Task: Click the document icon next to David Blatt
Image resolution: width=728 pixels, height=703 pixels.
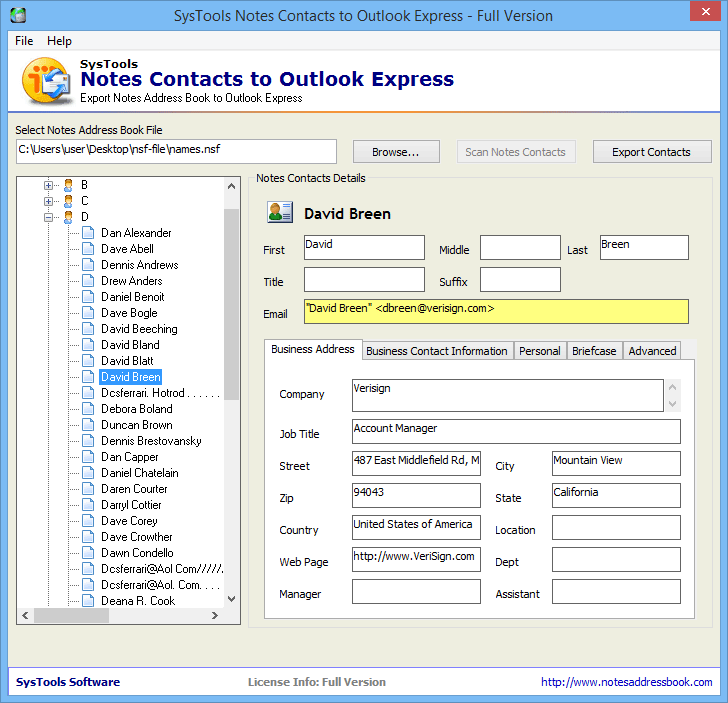Action: (88, 361)
